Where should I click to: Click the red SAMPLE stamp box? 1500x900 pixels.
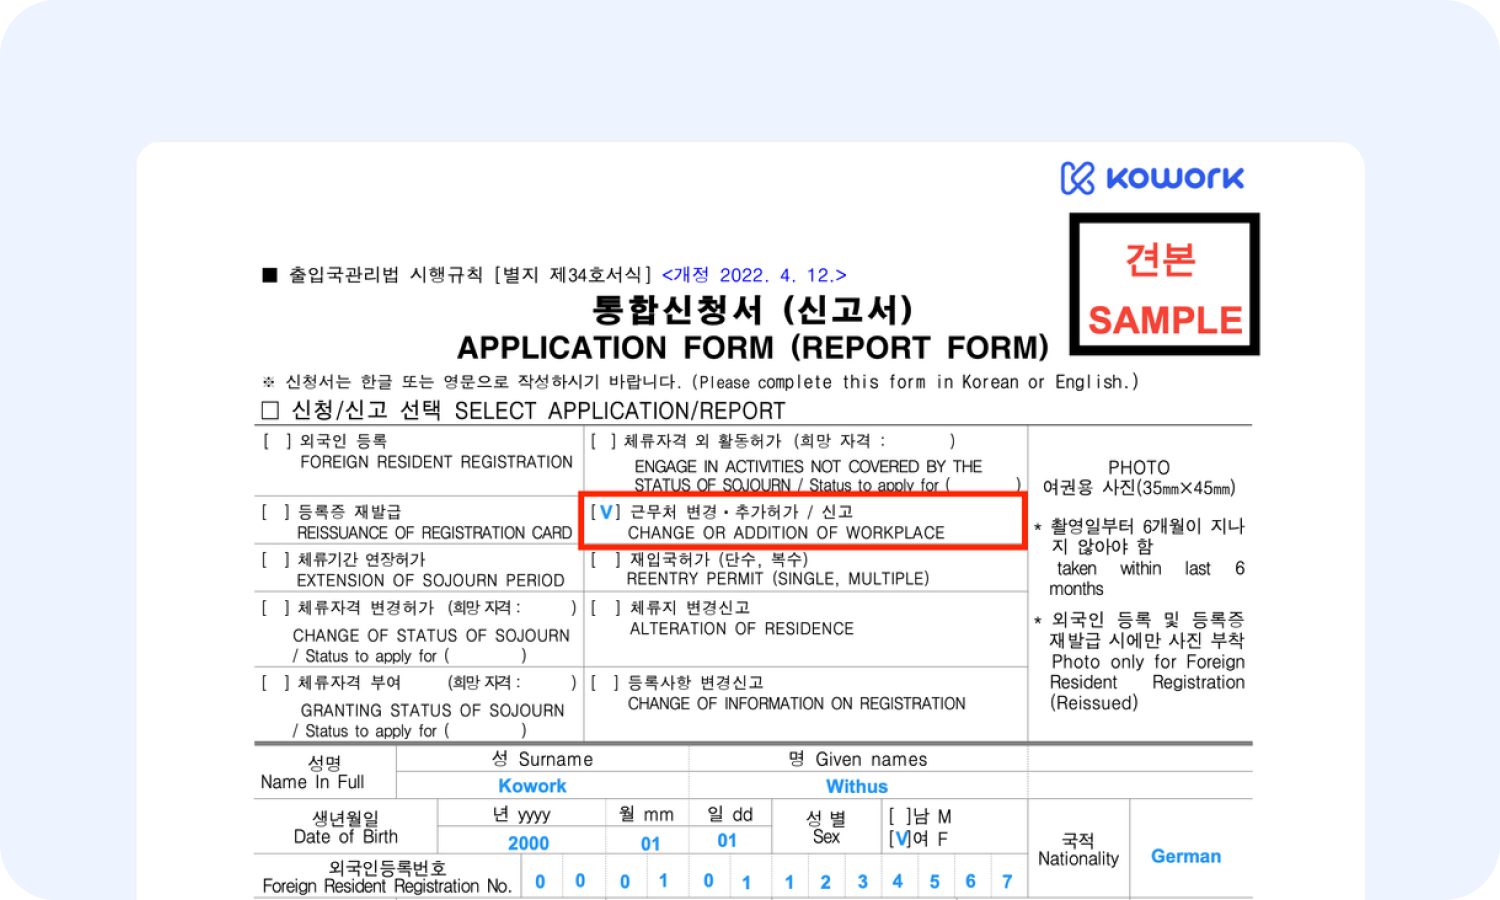1164,284
